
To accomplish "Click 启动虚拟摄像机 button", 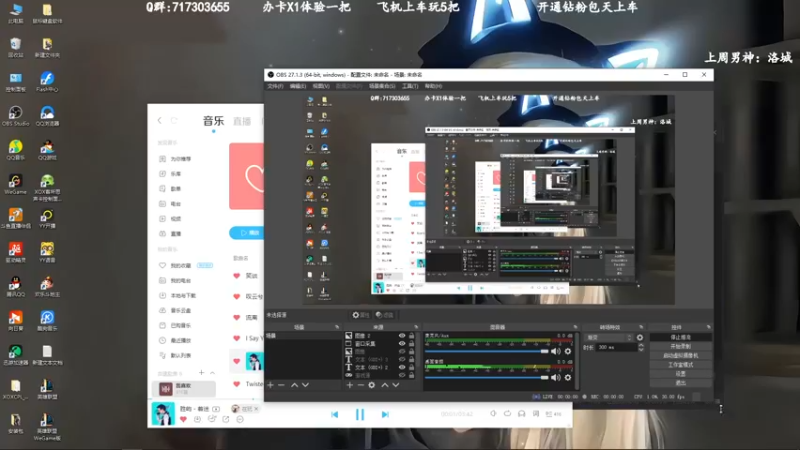I will pos(681,356).
